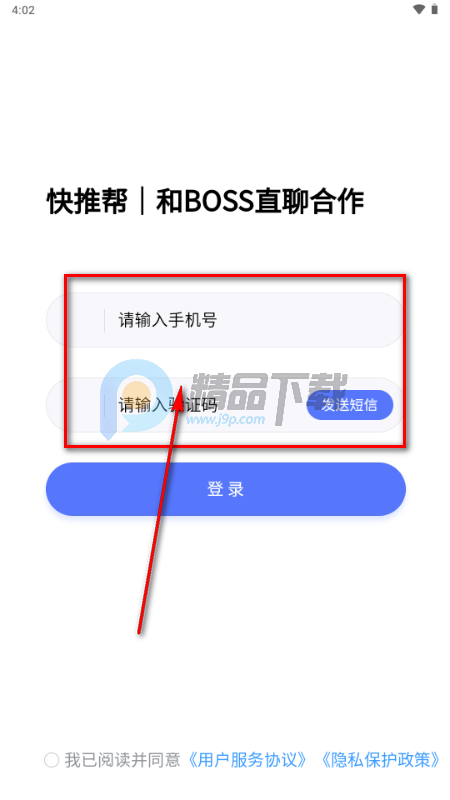The image size is (450, 800).
Task: Tap the prefix area left of phone field divider
Action: 76,320
